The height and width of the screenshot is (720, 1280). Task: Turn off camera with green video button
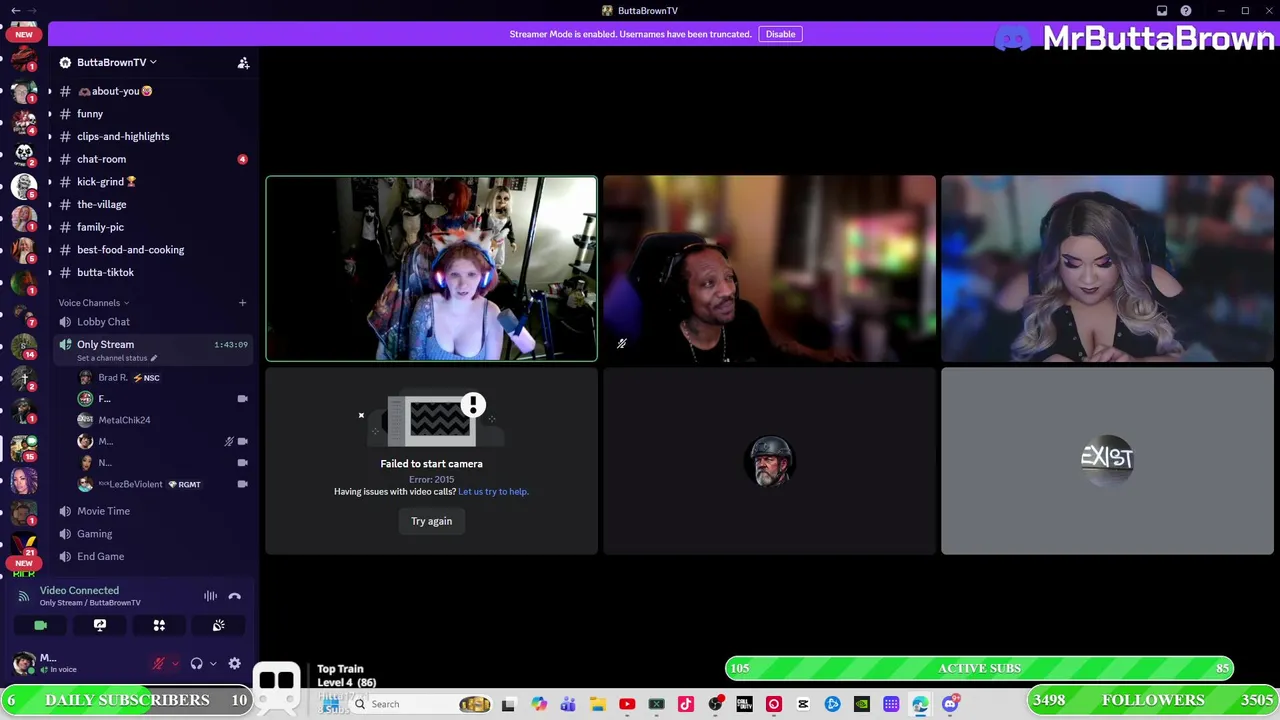coord(40,625)
